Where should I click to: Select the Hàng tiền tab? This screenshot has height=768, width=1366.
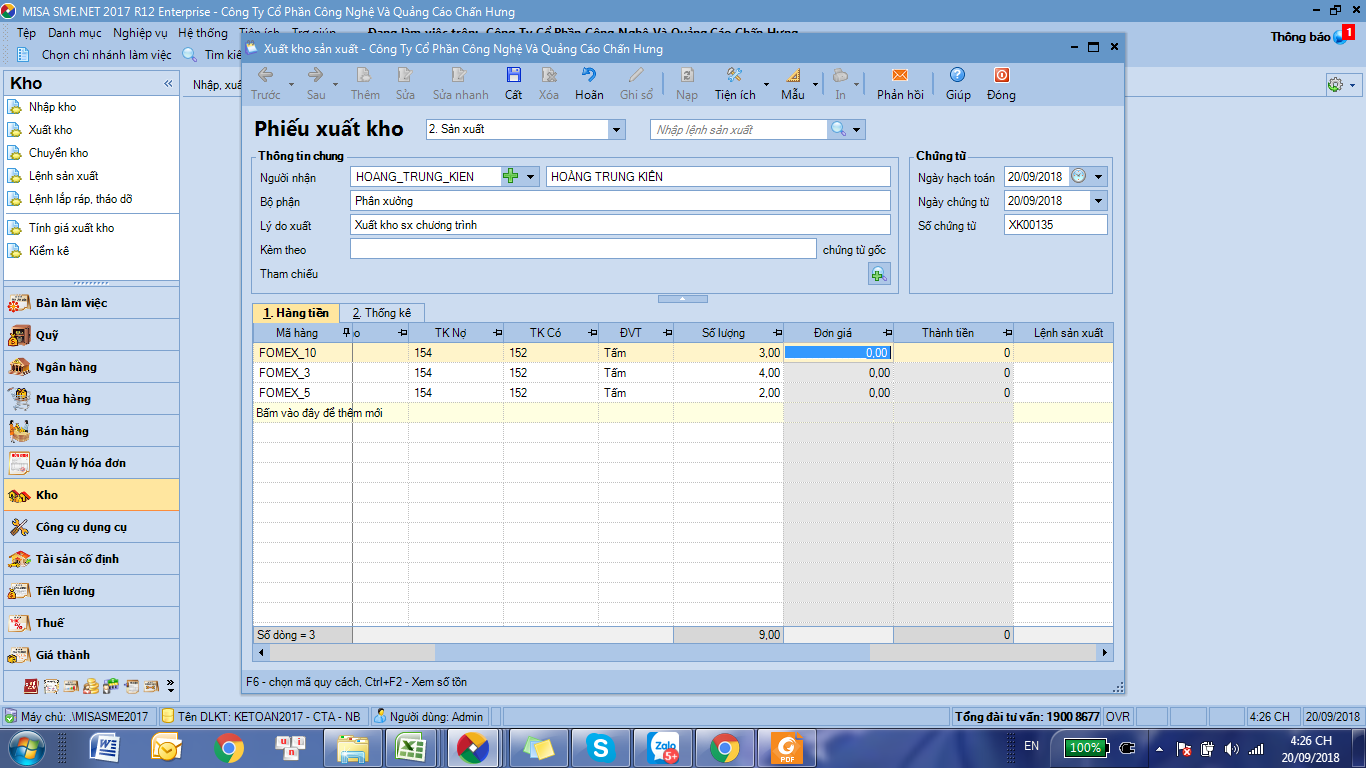[295, 313]
